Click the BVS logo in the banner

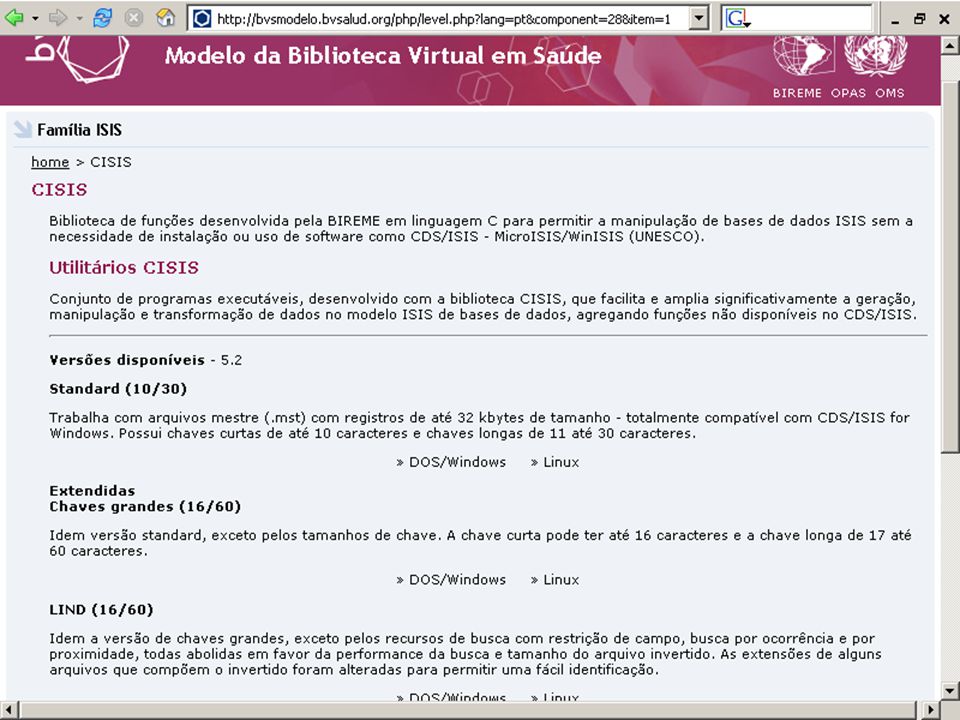pyautogui.click(x=77, y=58)
